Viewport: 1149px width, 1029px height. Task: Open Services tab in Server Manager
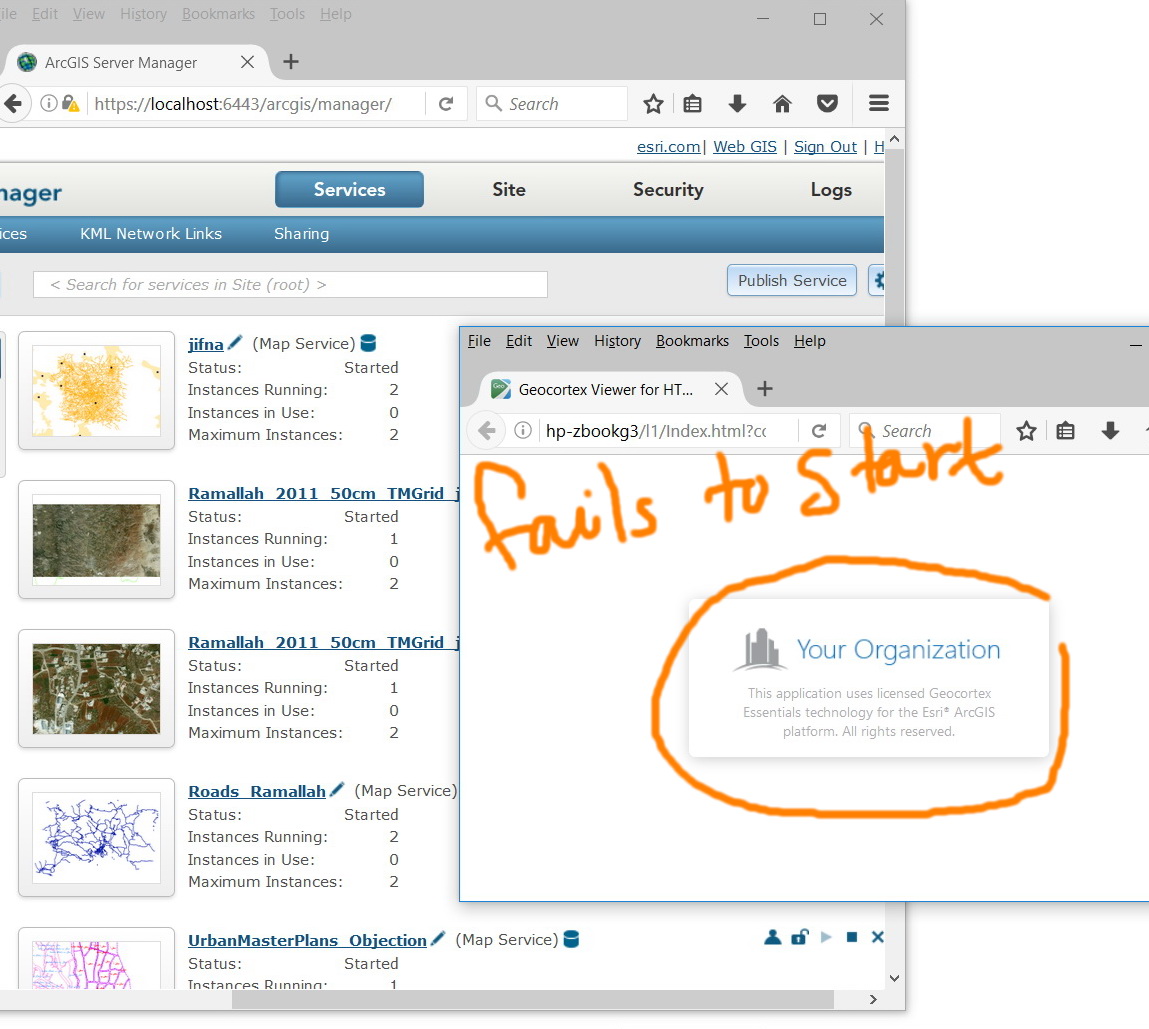coord(350,190)
